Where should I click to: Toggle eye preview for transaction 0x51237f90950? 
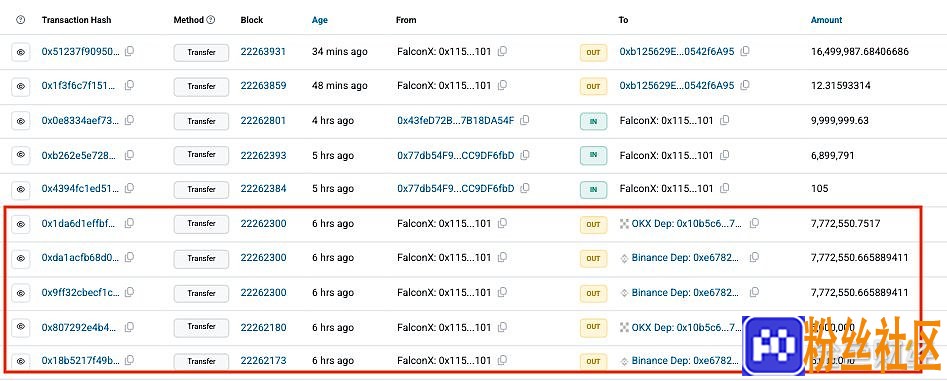click(x=21, y=53)
